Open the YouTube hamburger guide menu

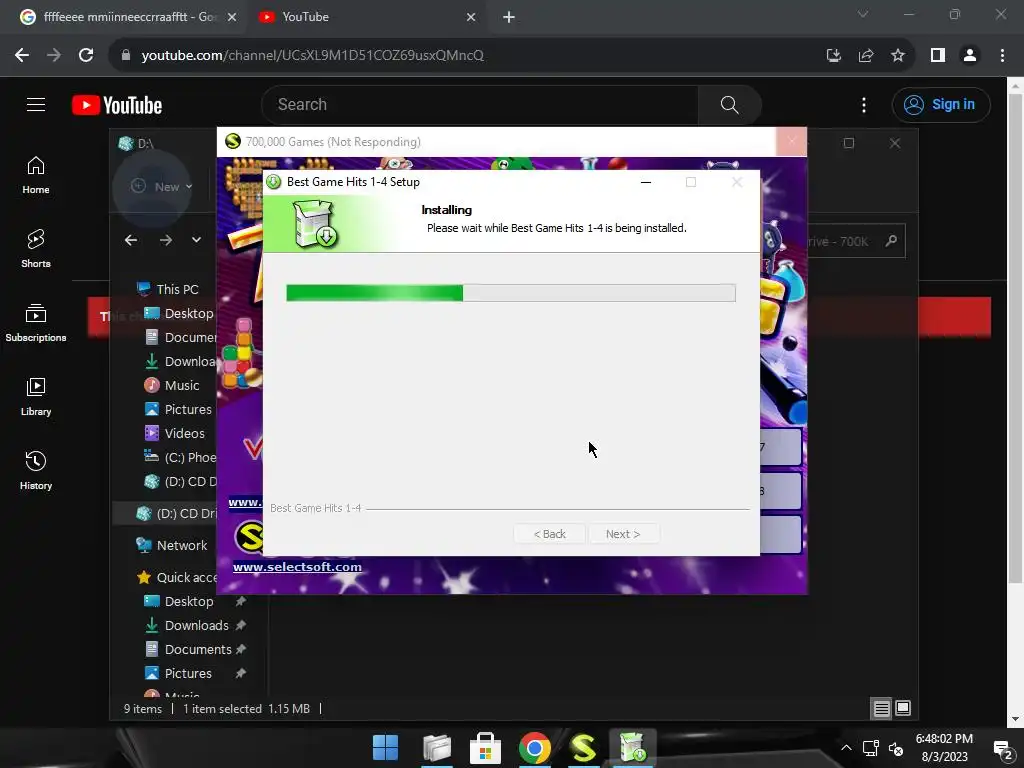(36, 104)
